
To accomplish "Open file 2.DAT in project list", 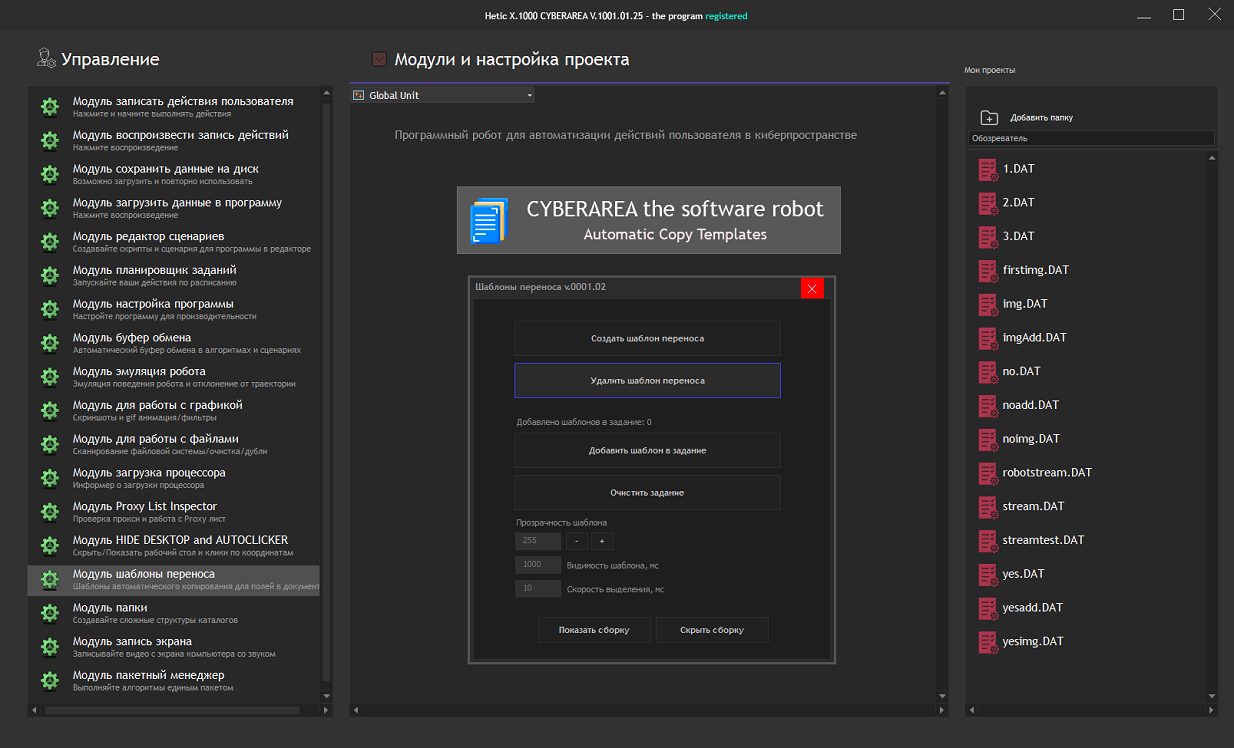I will click(1018, 202).
